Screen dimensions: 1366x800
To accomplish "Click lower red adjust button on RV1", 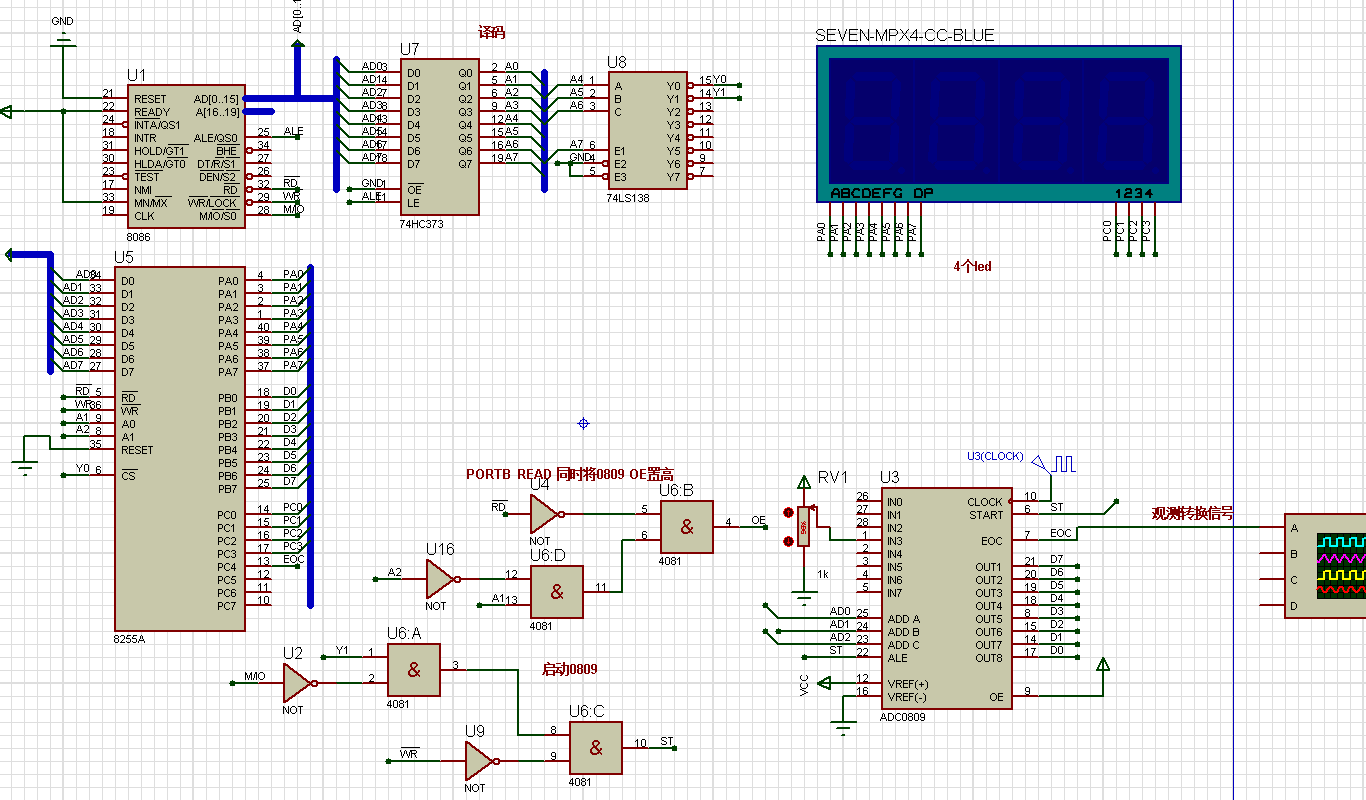I will [786, 542].
